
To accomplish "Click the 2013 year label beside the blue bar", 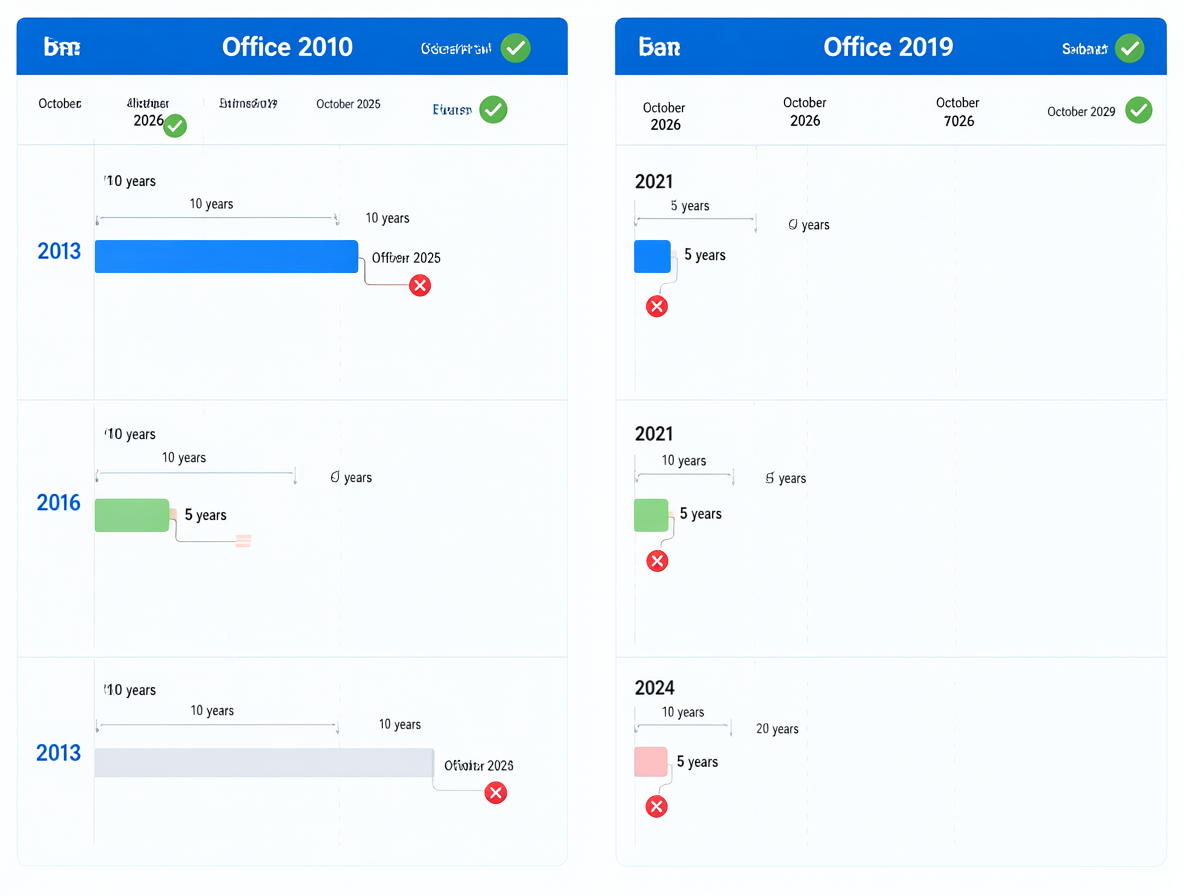I will pos(59,251).
